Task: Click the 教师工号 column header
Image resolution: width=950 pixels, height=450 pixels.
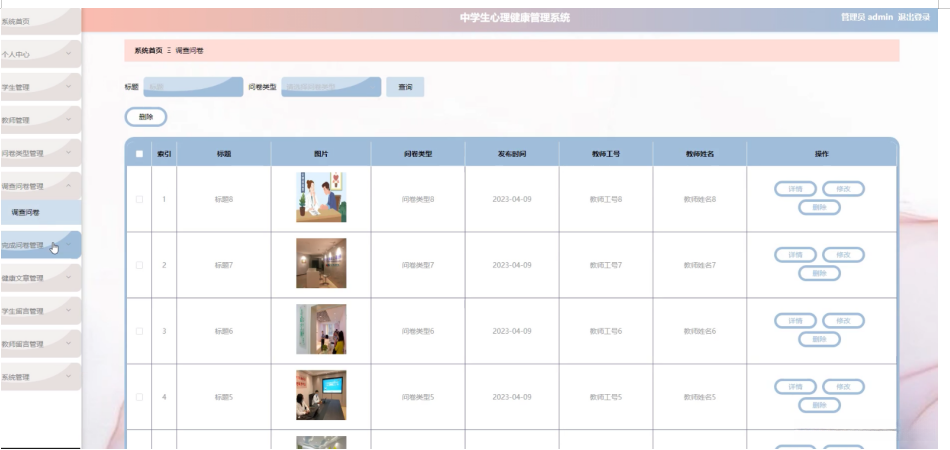Action: coord(606,154)
